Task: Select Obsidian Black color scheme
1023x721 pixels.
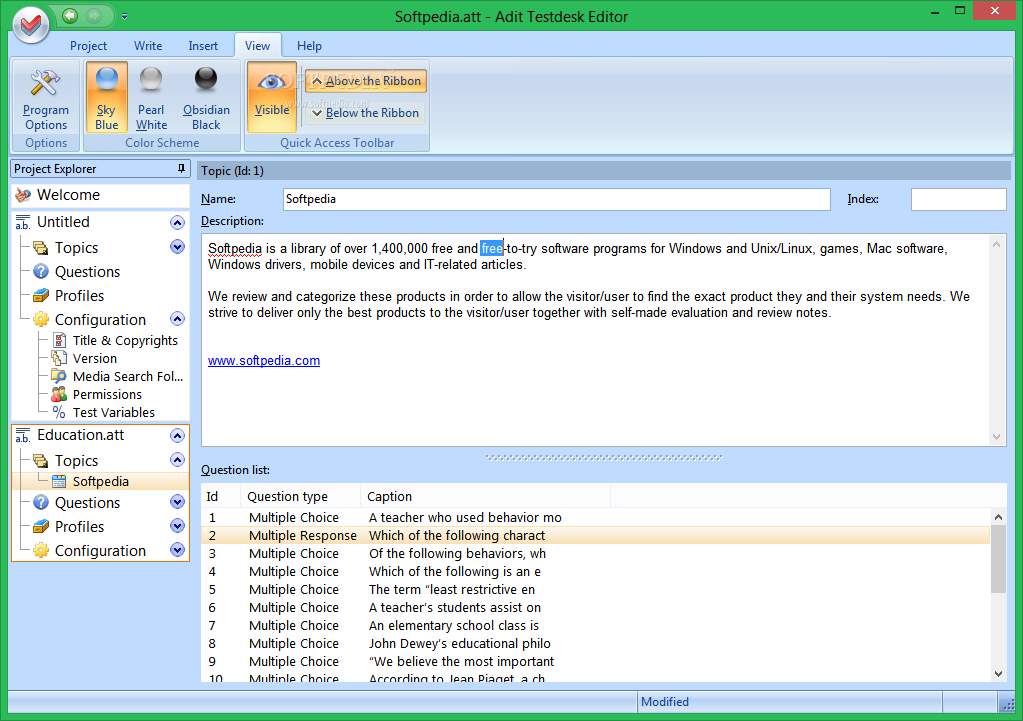Action: click(x=206, y=98)
